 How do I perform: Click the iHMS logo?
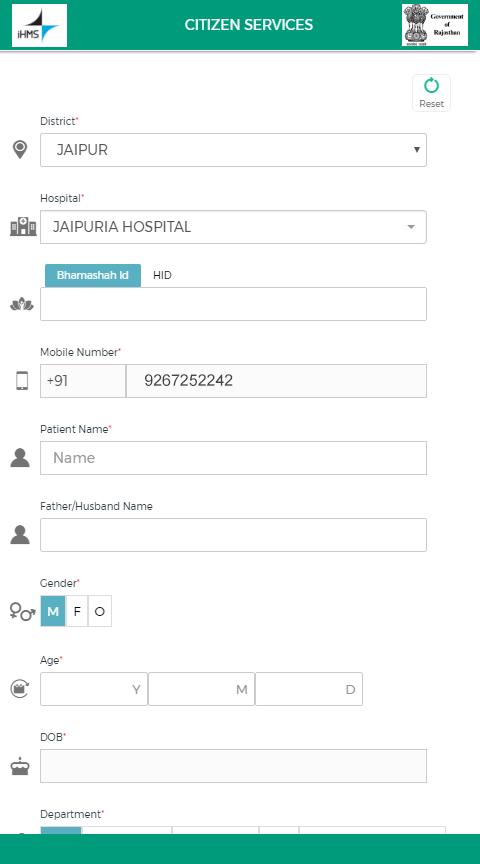click(x=40, y=25)
